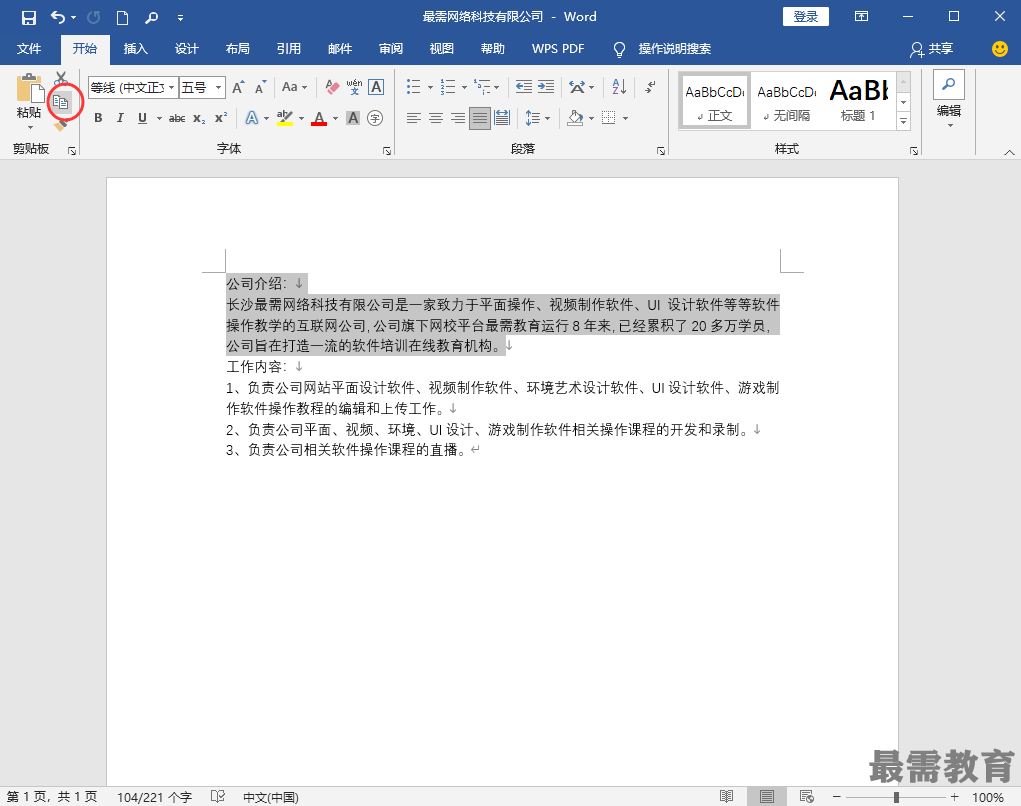
Task: Open the 编辑 editing group button
Action: tap(949, 100)
